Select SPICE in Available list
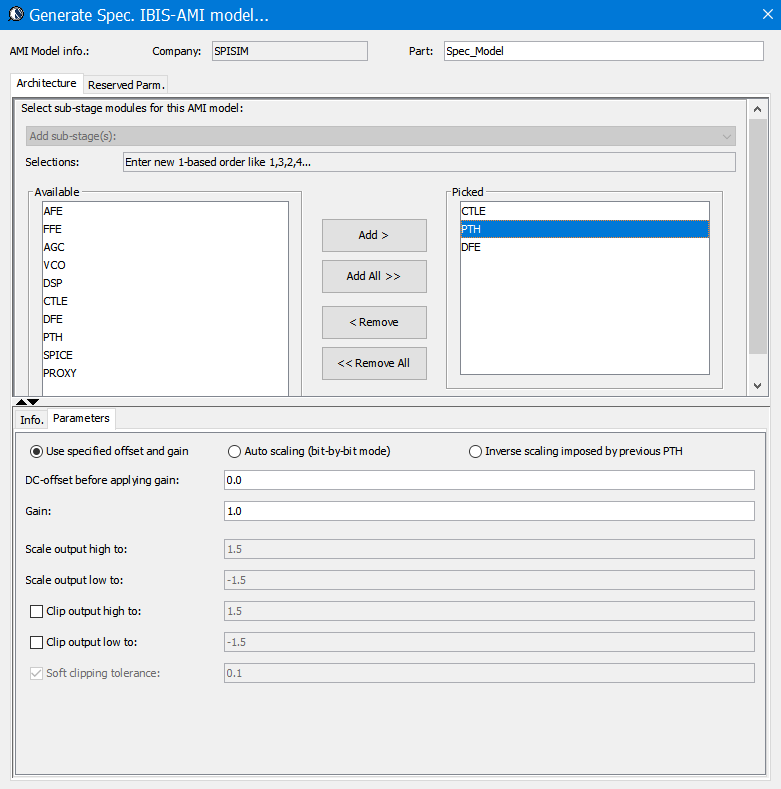 (x=58, y=355)
